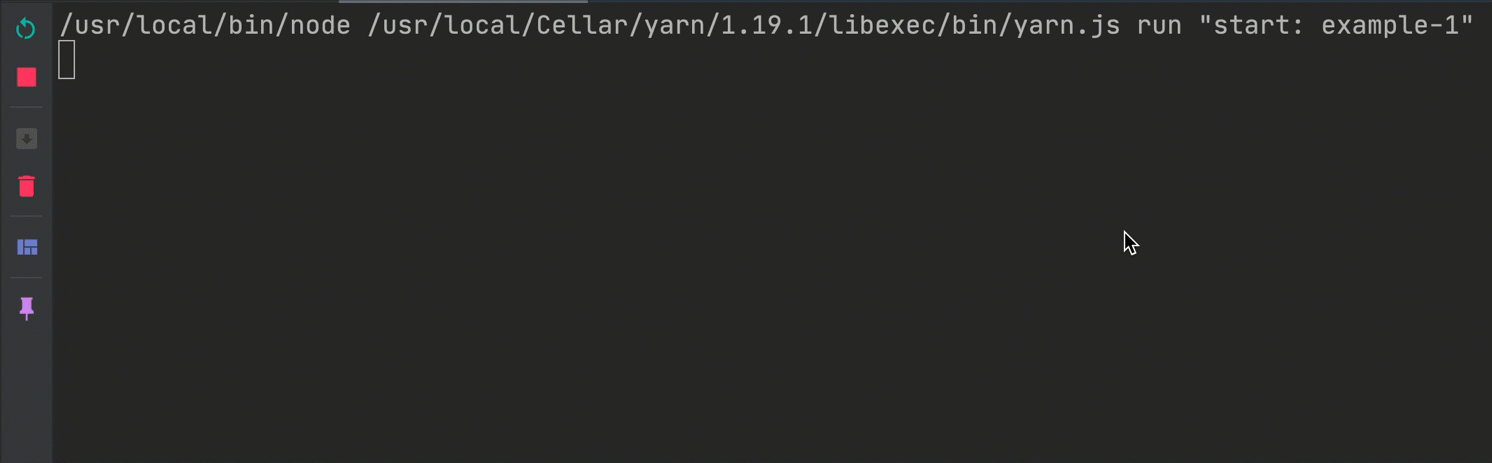The height and width of the screenshot is (463, 1492).
Task: Click the quoted "start: example-1" script name
Action: (x=1335, y=26)
